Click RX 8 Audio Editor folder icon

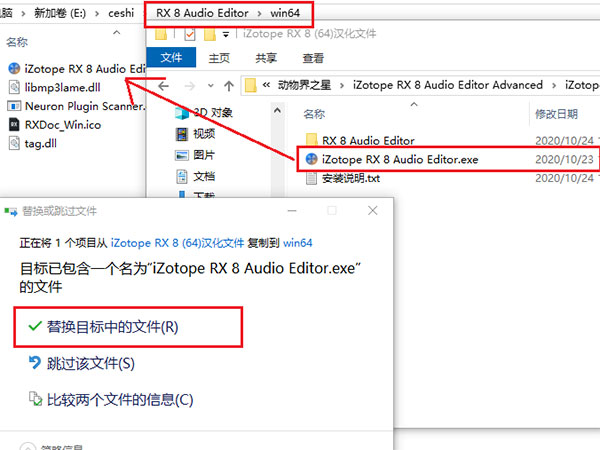311,140
